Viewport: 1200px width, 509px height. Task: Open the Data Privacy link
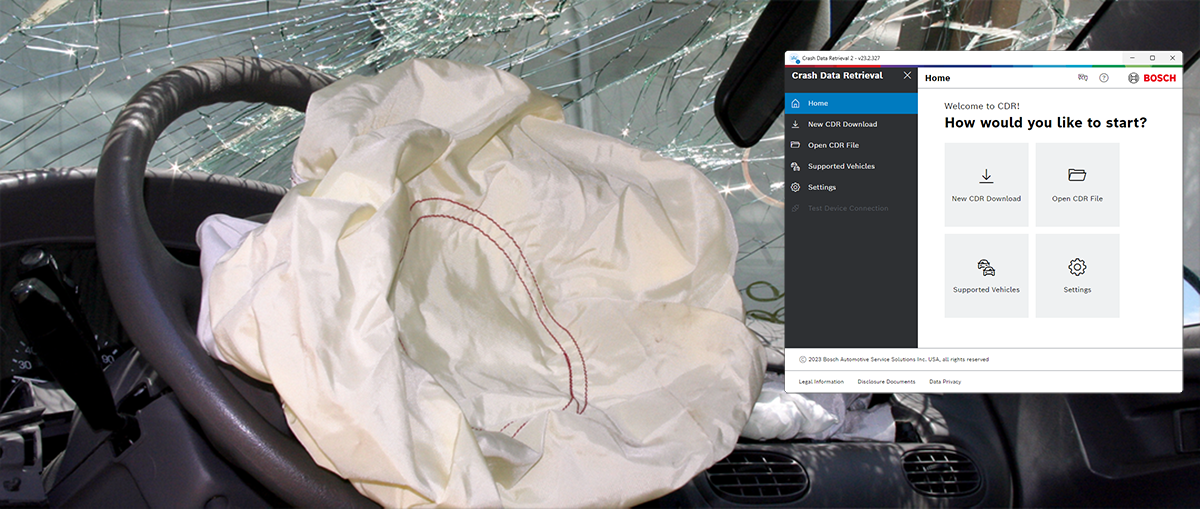945,382
